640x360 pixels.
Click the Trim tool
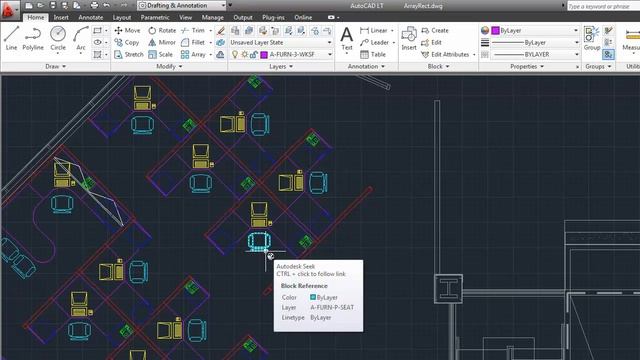pos(193,30)
